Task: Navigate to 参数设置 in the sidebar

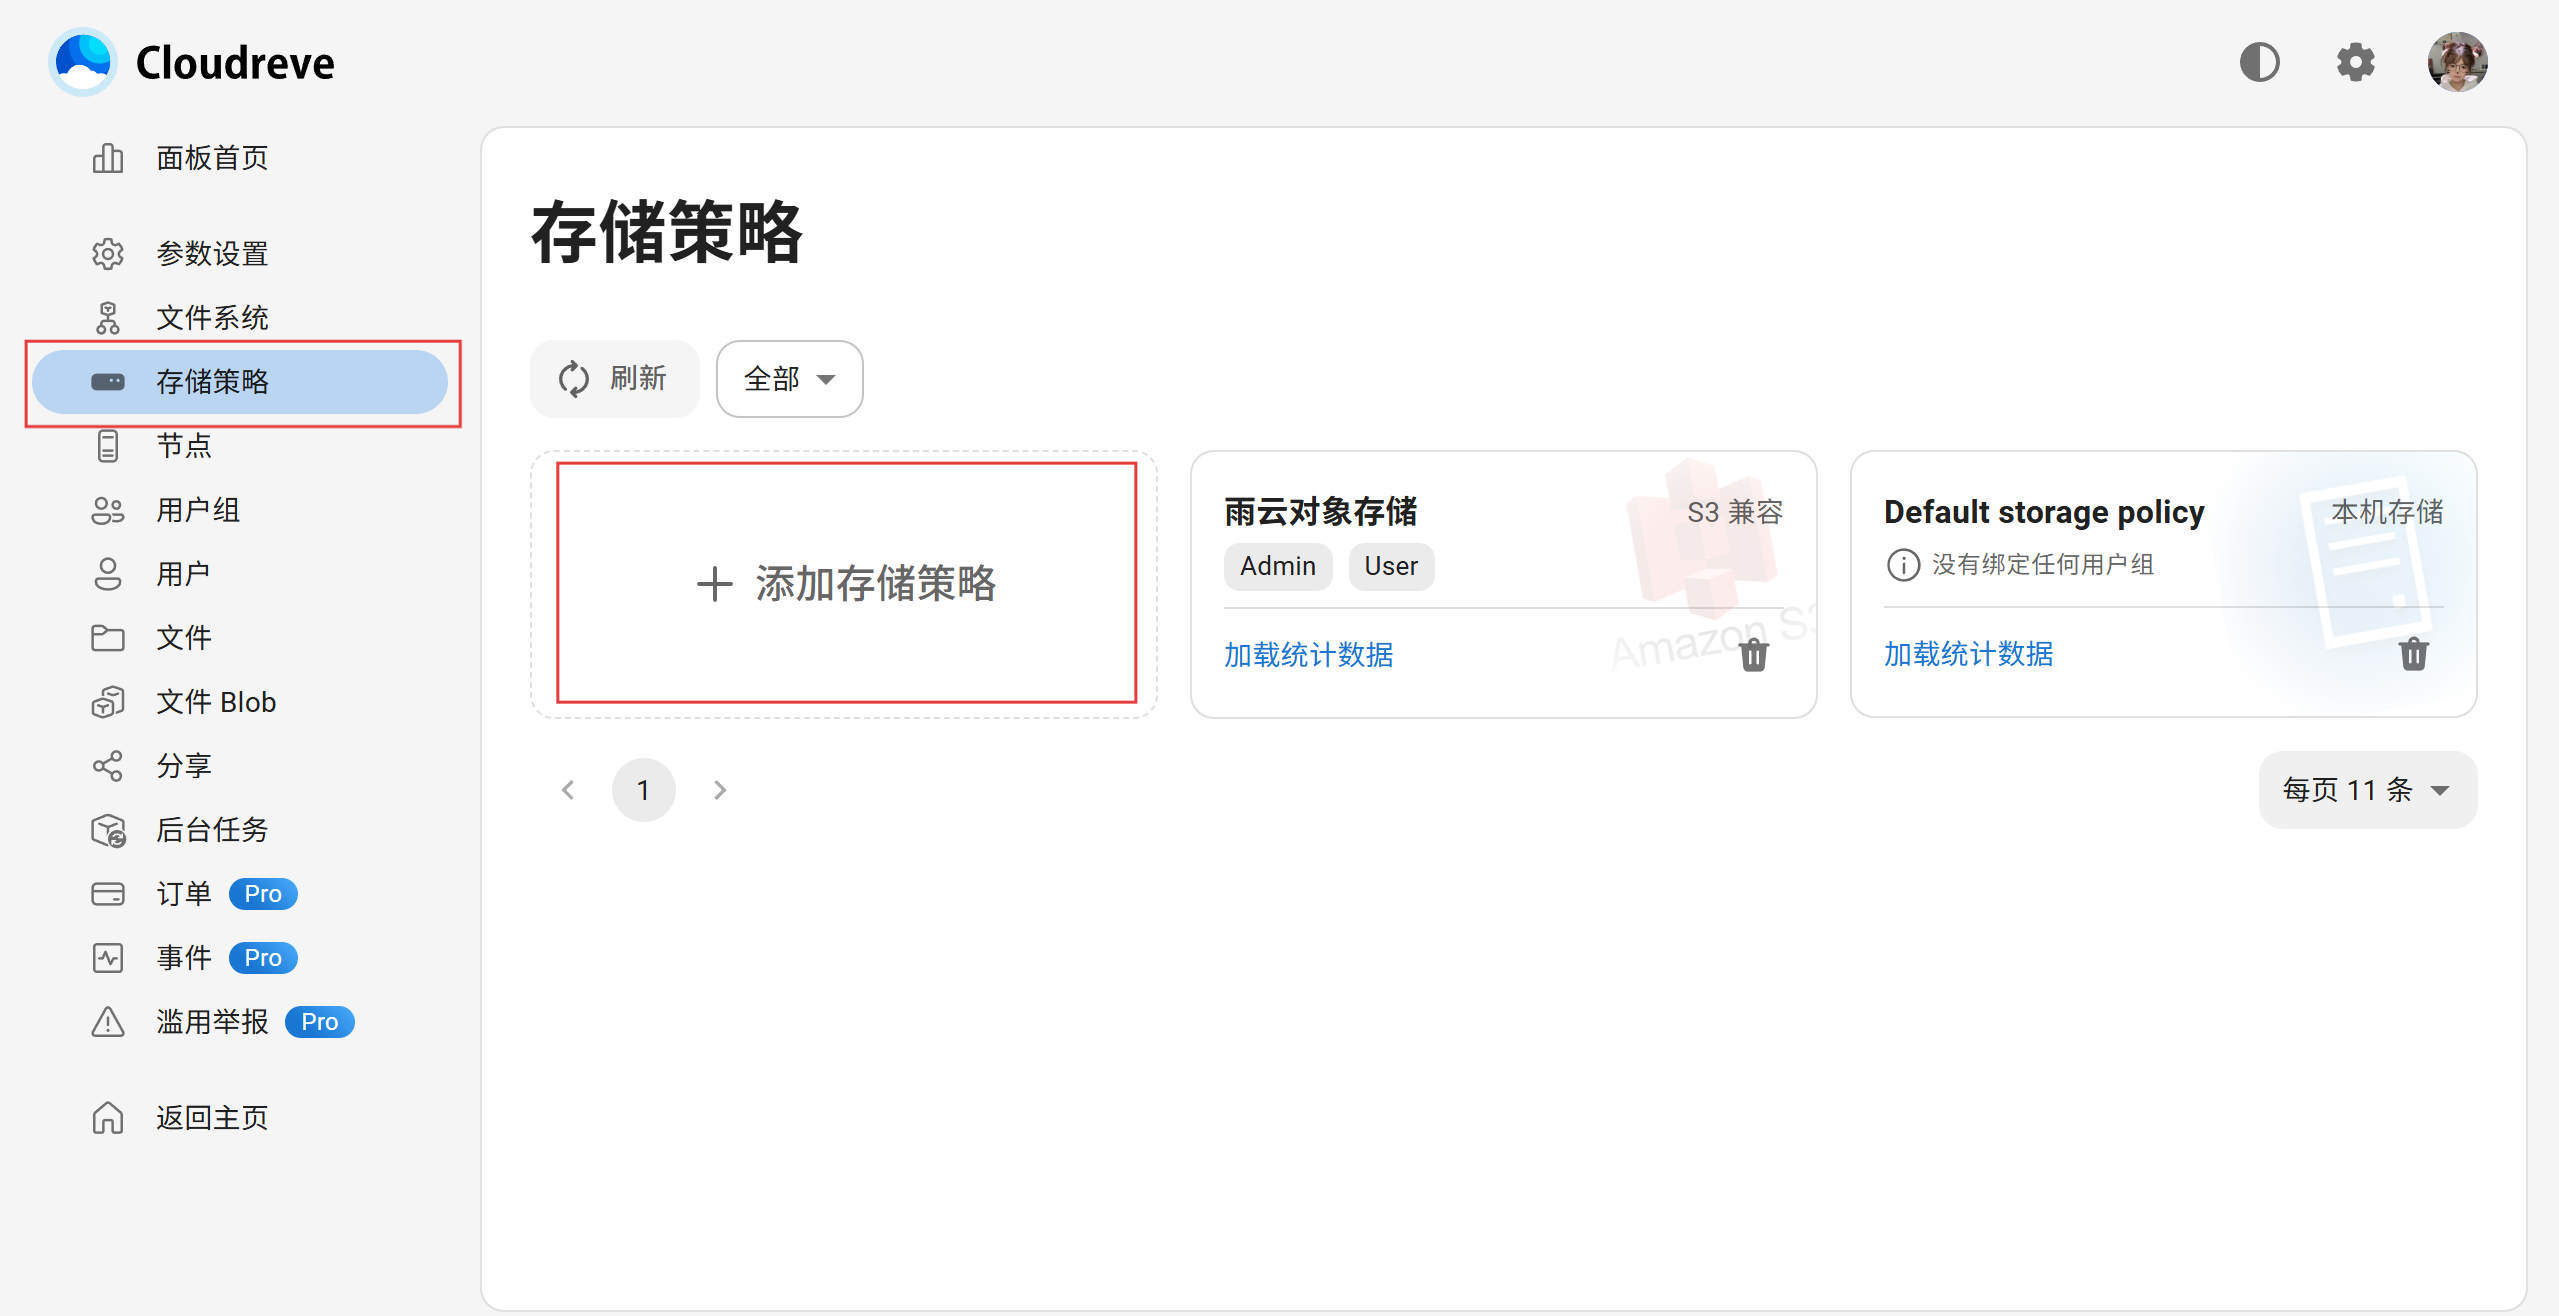Action: point(212,254)
